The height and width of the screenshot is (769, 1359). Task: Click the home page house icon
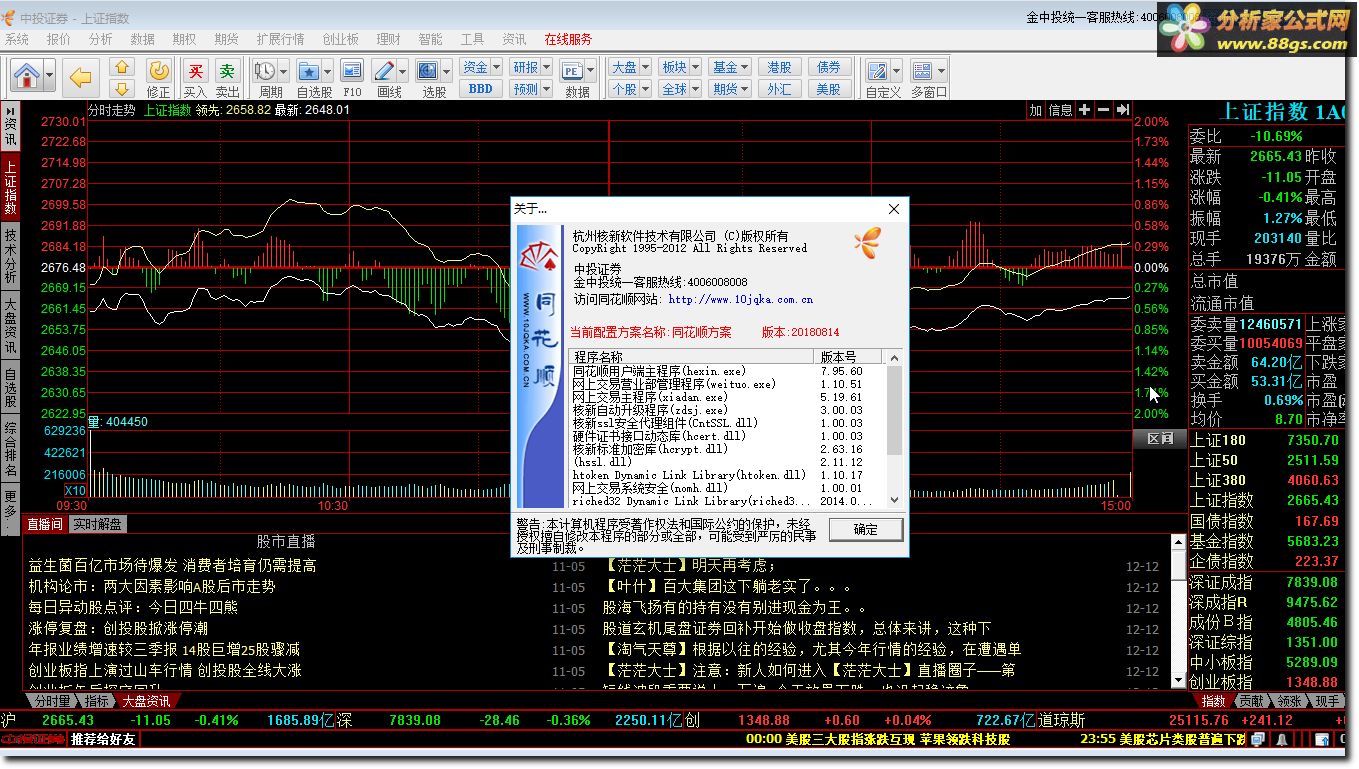pyautogui.click(x=27, y=76)
